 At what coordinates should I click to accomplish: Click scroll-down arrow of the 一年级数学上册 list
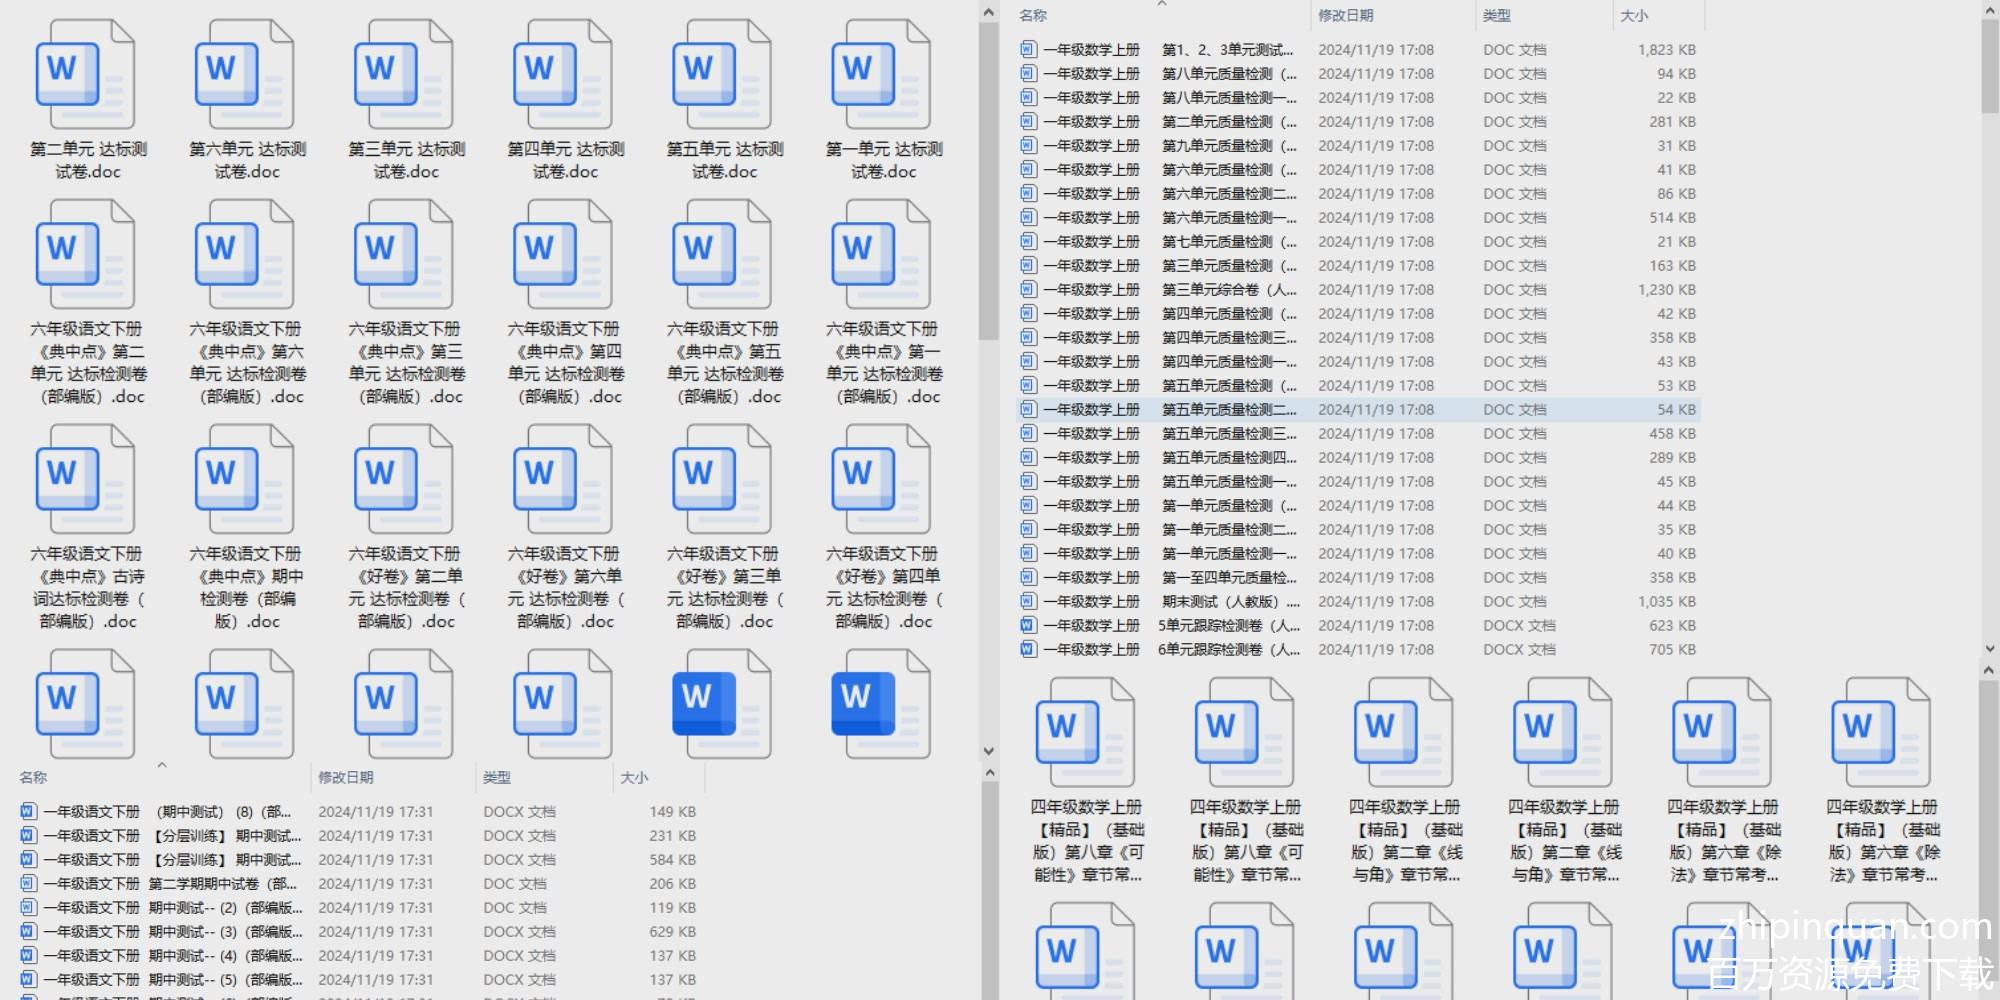(x=1989, y=649)
